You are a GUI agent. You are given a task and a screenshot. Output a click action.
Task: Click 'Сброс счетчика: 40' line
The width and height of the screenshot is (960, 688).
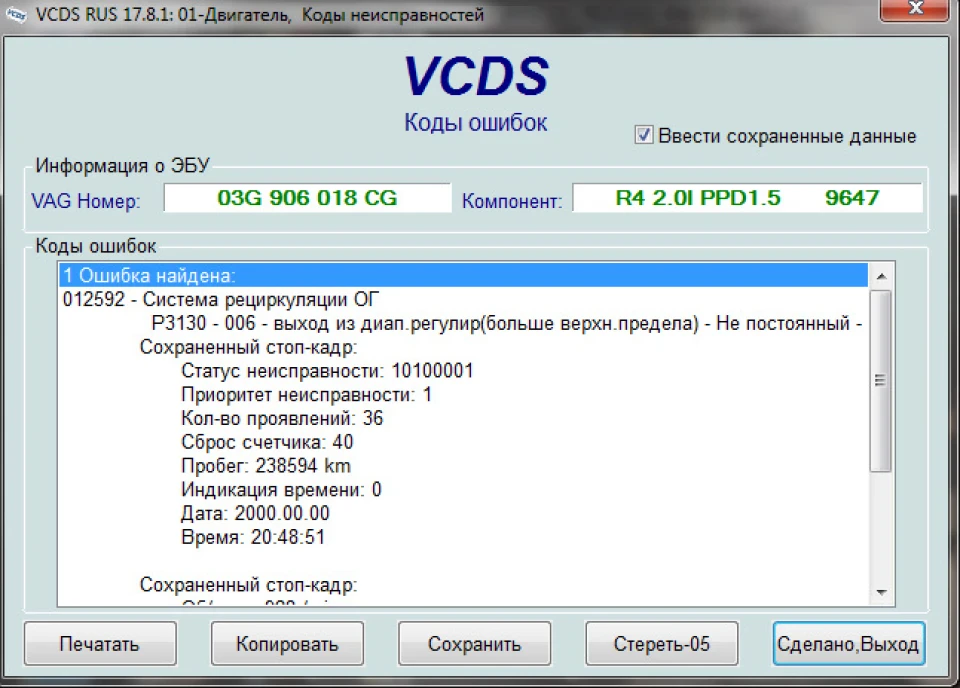(267, 442)
